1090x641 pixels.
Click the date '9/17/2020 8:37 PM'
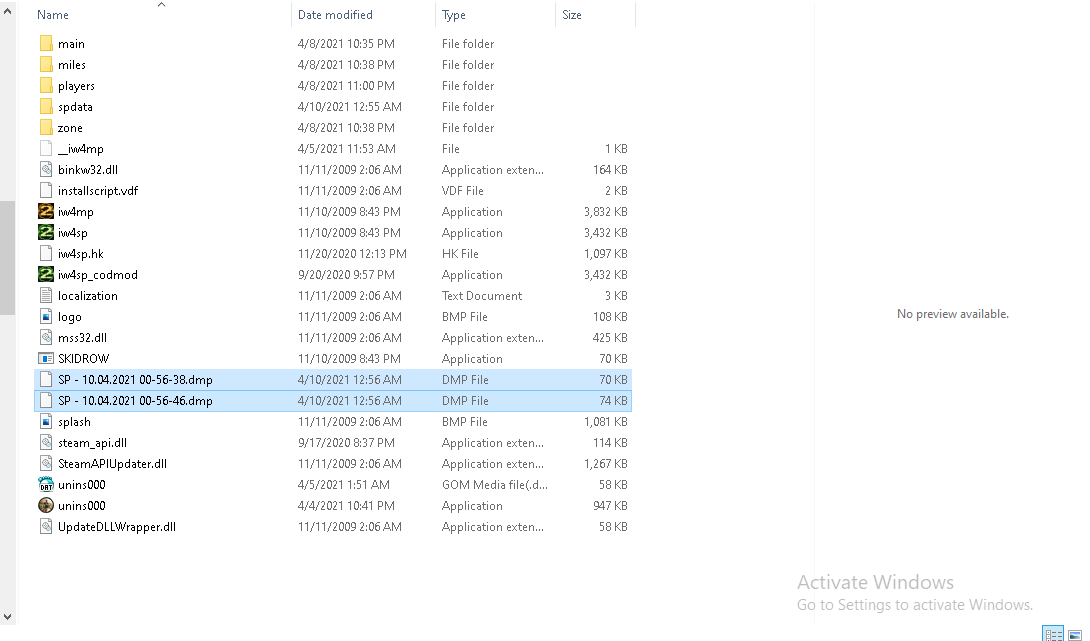coord(346,443)
